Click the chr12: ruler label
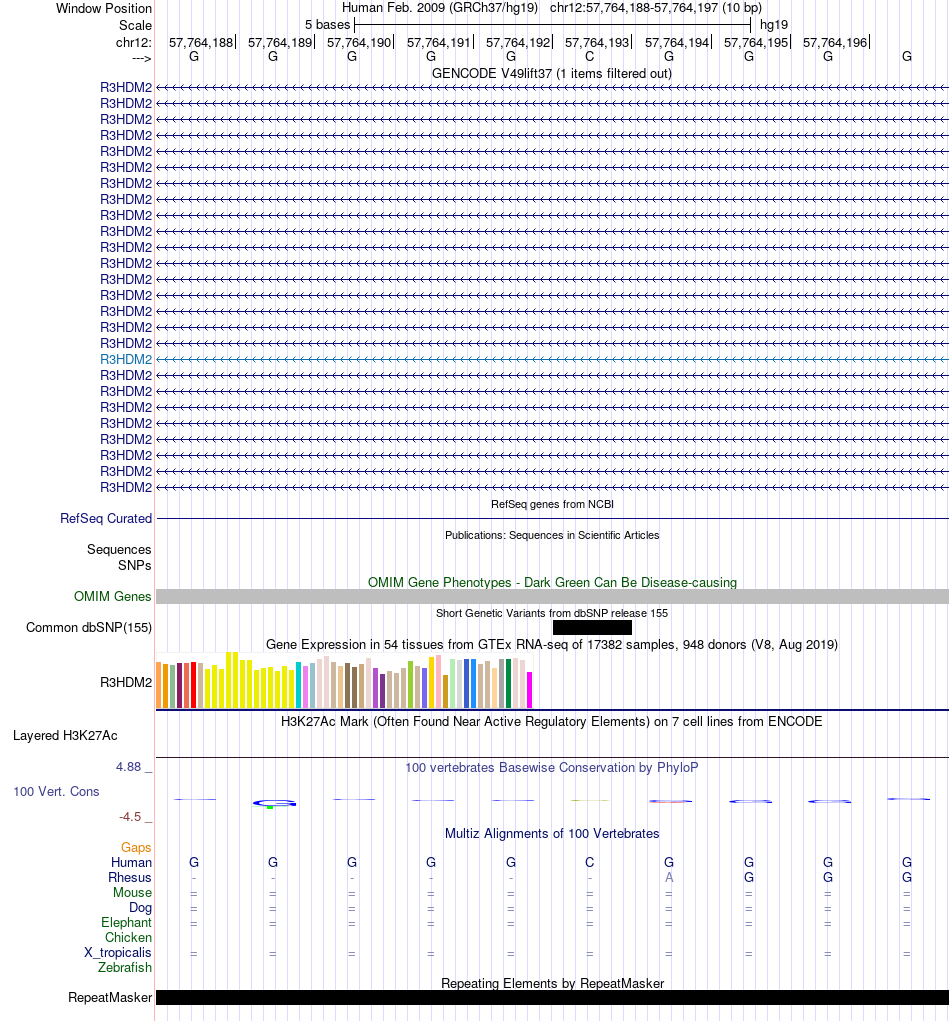The image size is (950, 1021). [x=133, y=42]
